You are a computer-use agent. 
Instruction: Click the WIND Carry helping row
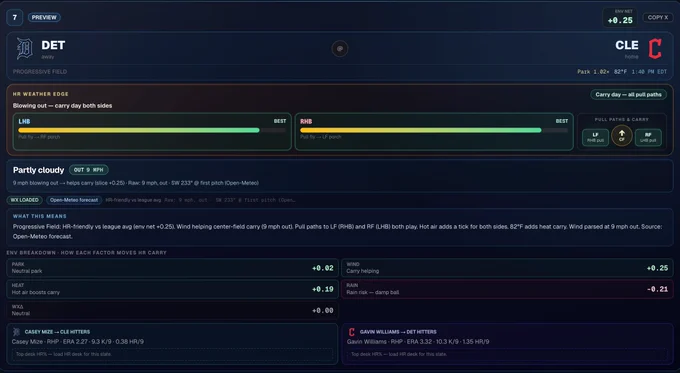point(507,268)
